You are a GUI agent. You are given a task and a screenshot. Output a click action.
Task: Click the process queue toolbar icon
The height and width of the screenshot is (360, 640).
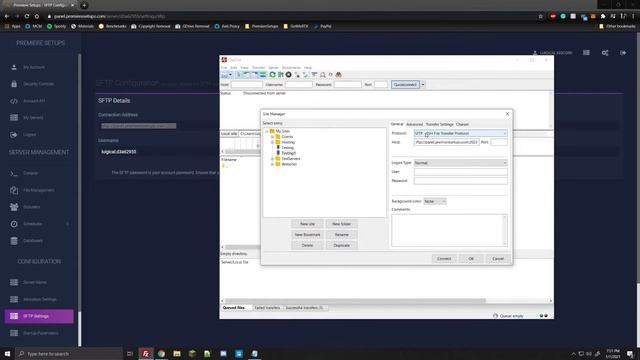[x=280, y=75]
